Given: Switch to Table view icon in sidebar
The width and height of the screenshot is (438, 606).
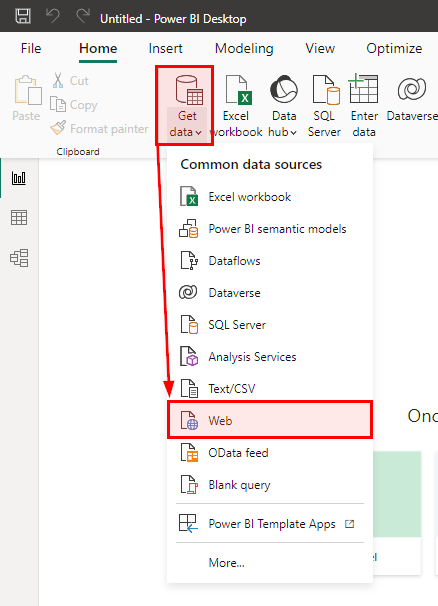Looking at the screenshot, I should [19, 218].
